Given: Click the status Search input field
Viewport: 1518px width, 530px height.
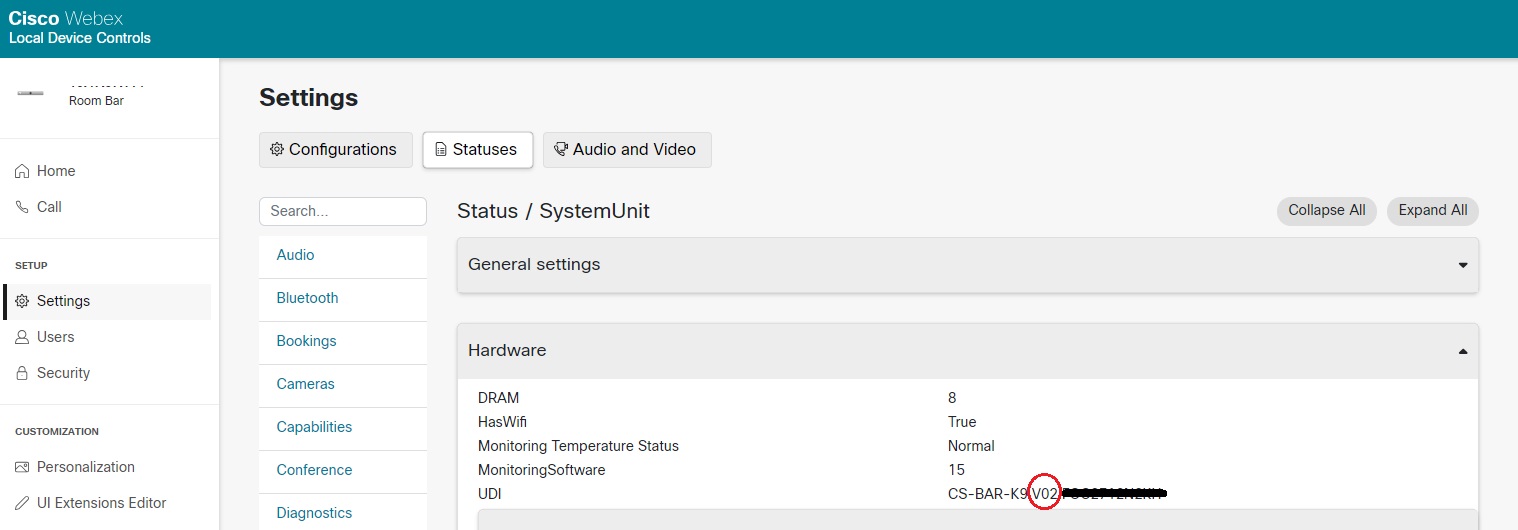Looking at the screenshot, I should click(342, 211).
